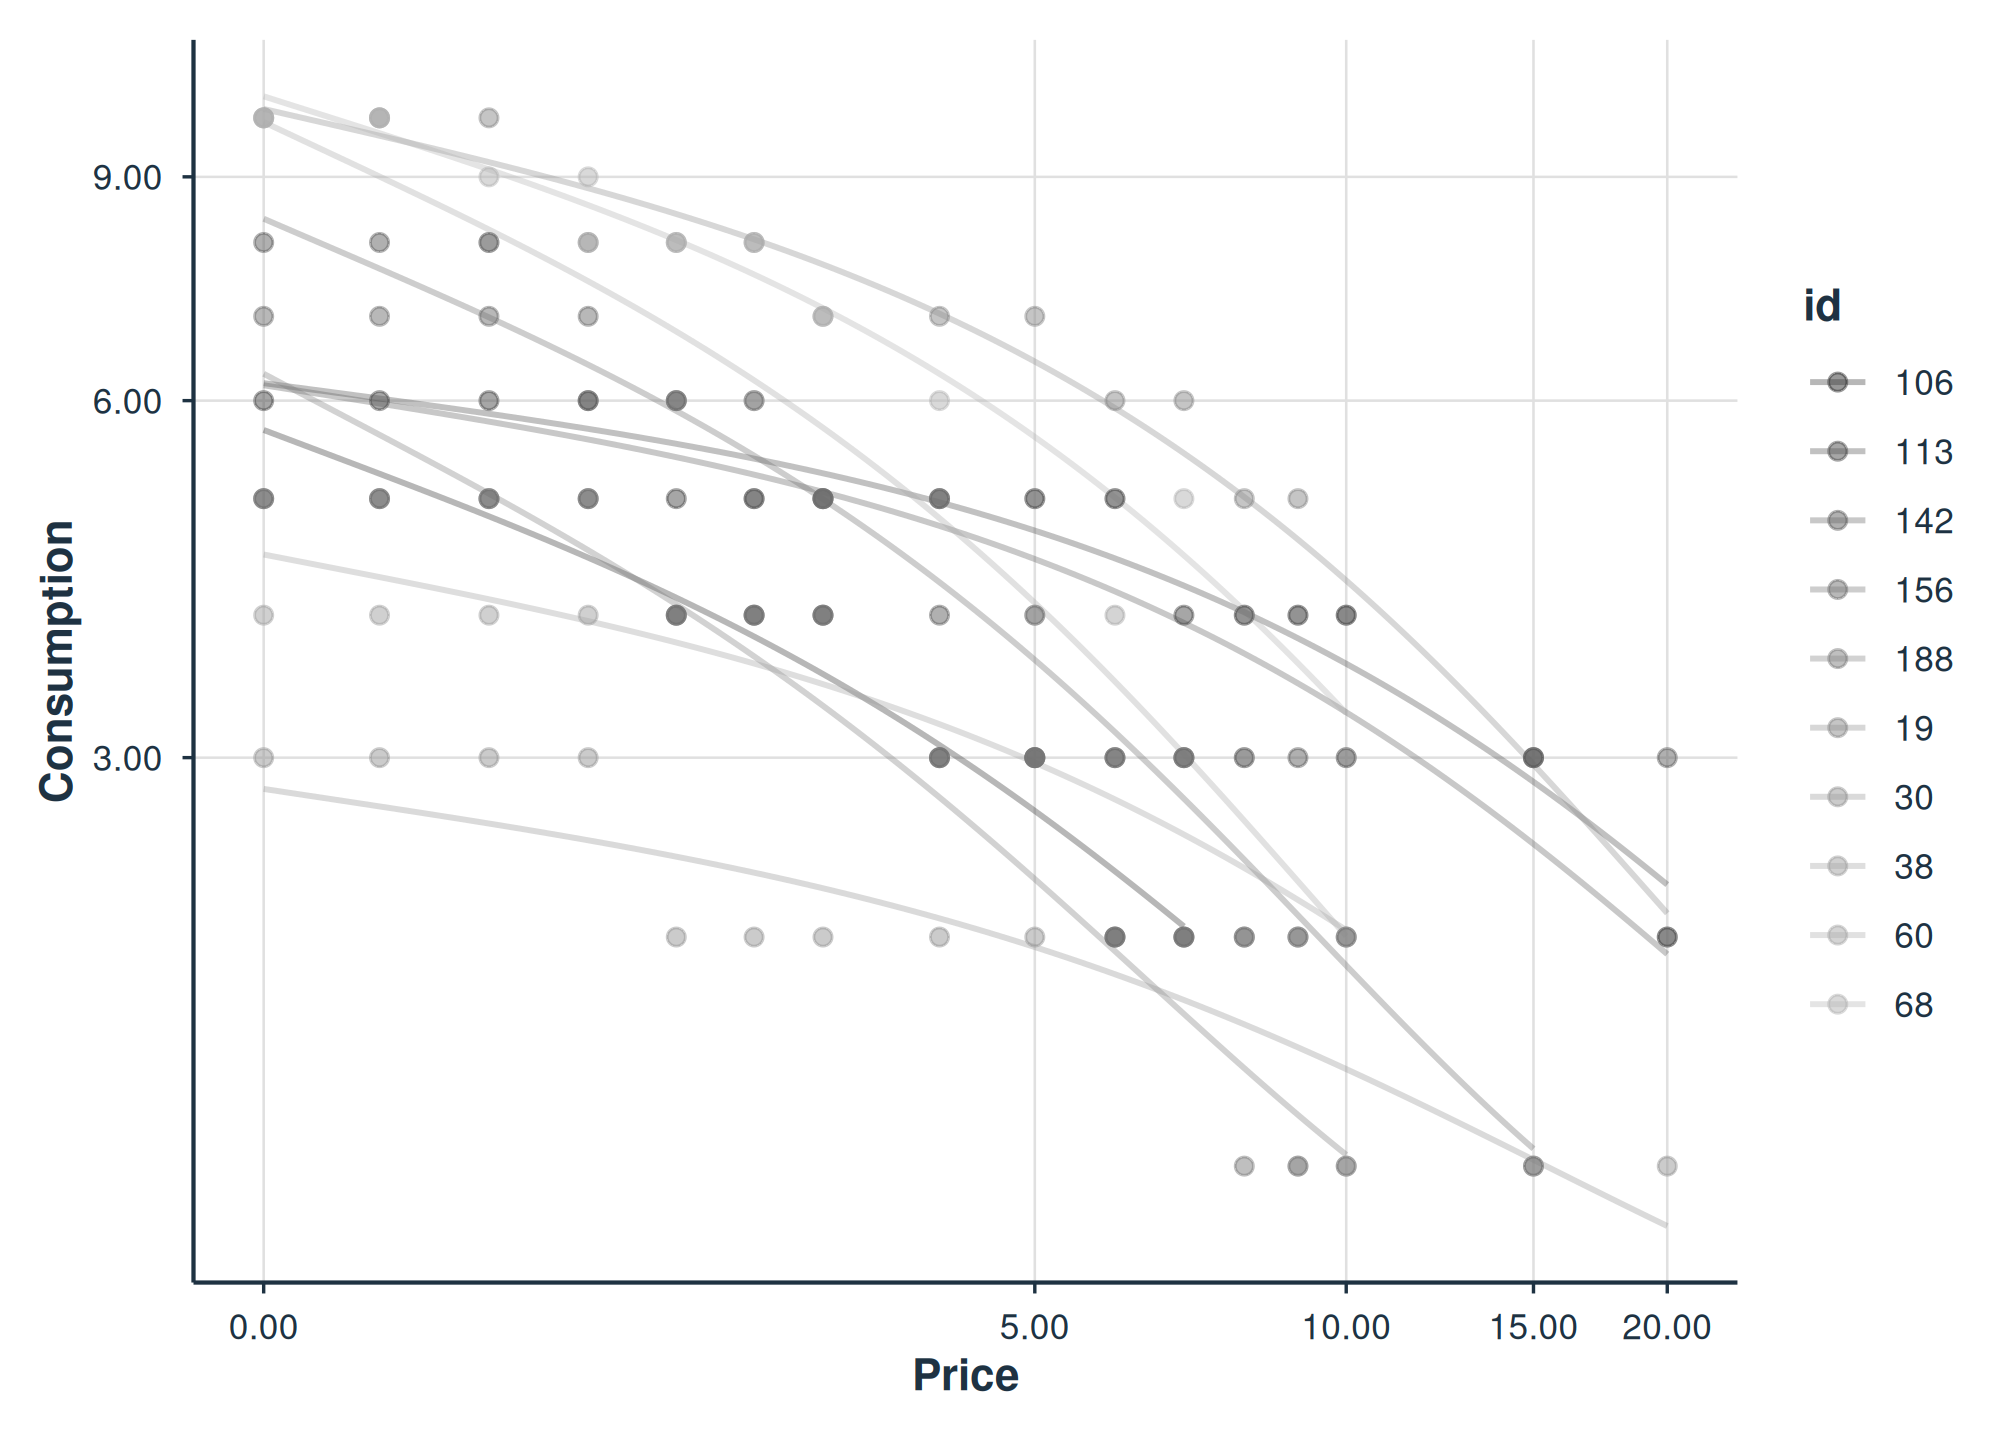Select the 5.00 tick label on Price axis

tap(1034, 1327)
